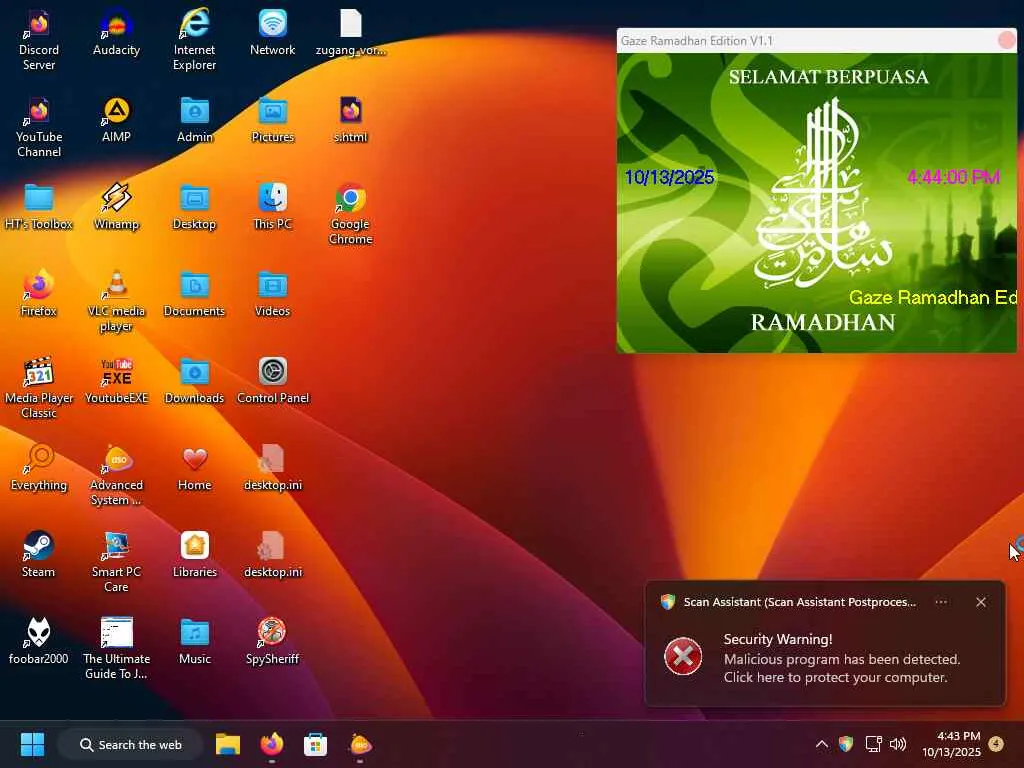The image size is (1024, 768).
Task: Close the Gaze Ramadhan Edition window
Action: coord(1006,40)
